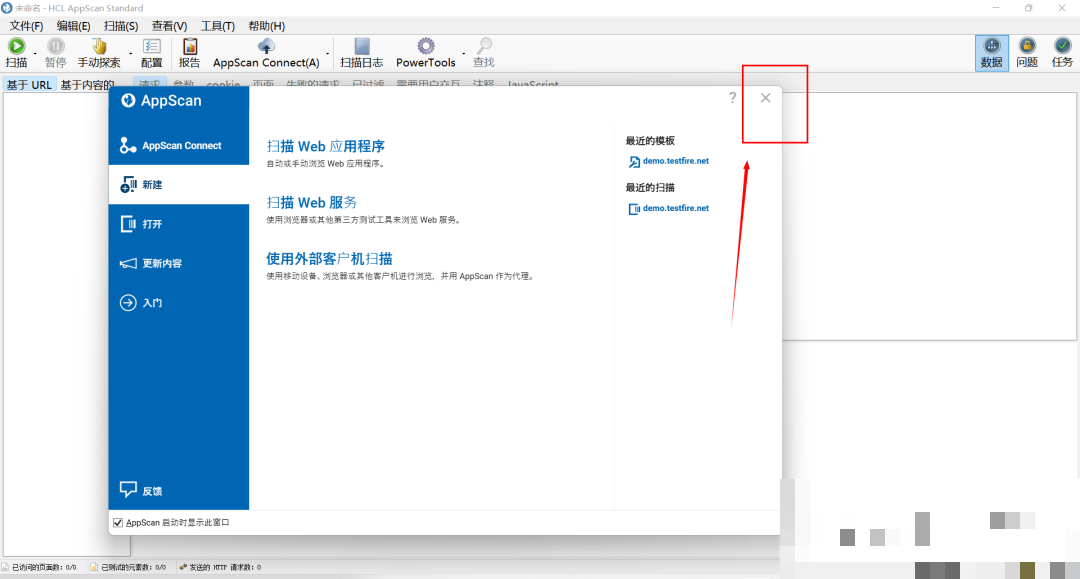The width and height of the screenshot is (1080, 579).
Task: Click 已测试的元素数 status bar entry
Action: (128, 567)
